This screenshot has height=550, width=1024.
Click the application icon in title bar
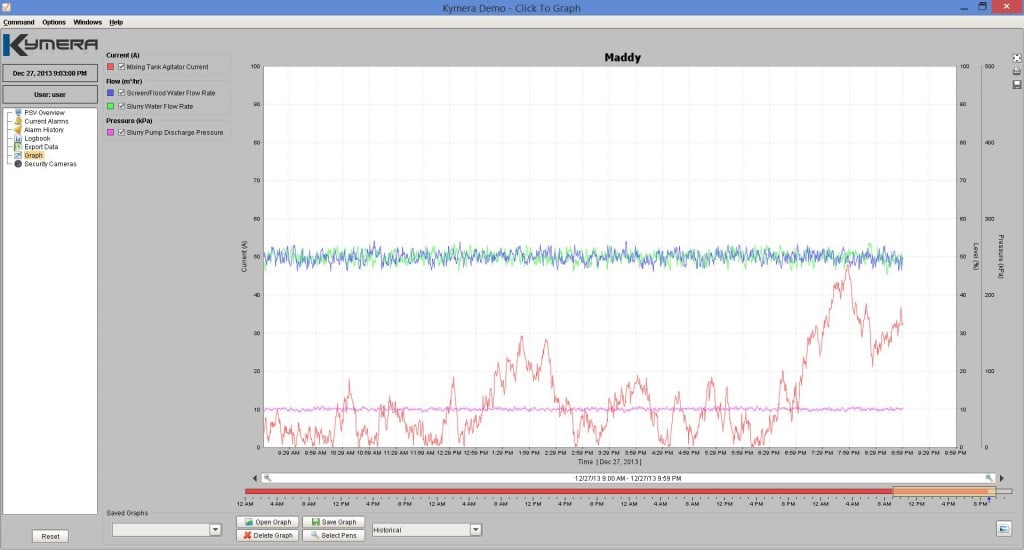[x=6, y=7]
